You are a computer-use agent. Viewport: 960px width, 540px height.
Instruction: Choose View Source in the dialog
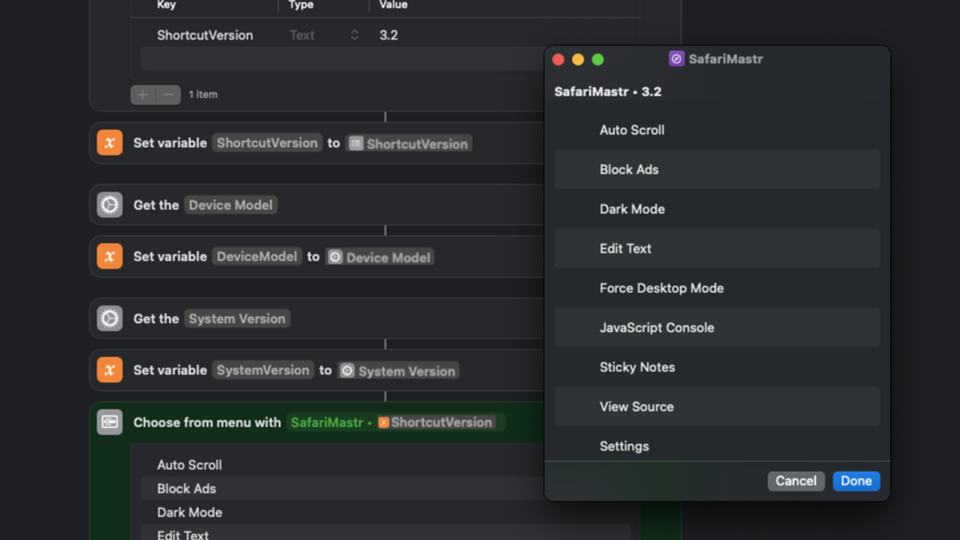point(717,407)
